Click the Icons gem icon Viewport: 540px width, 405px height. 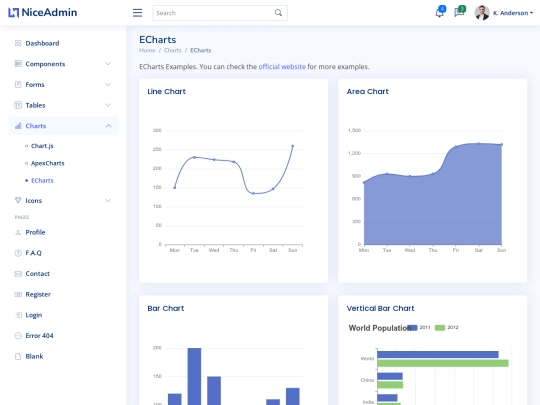18,200
